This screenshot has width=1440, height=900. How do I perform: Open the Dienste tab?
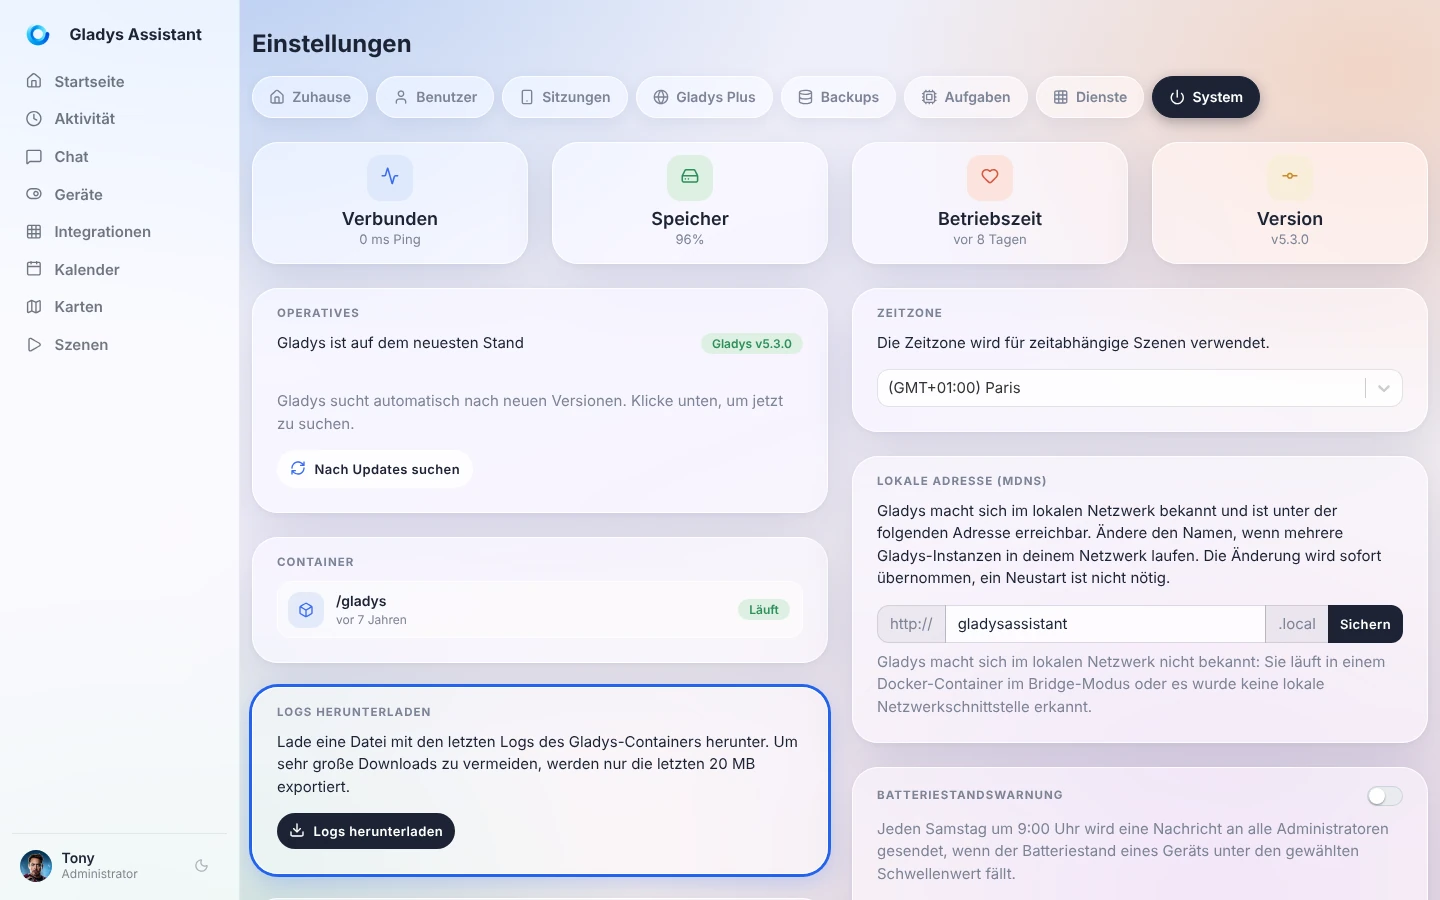point(1090,97)
